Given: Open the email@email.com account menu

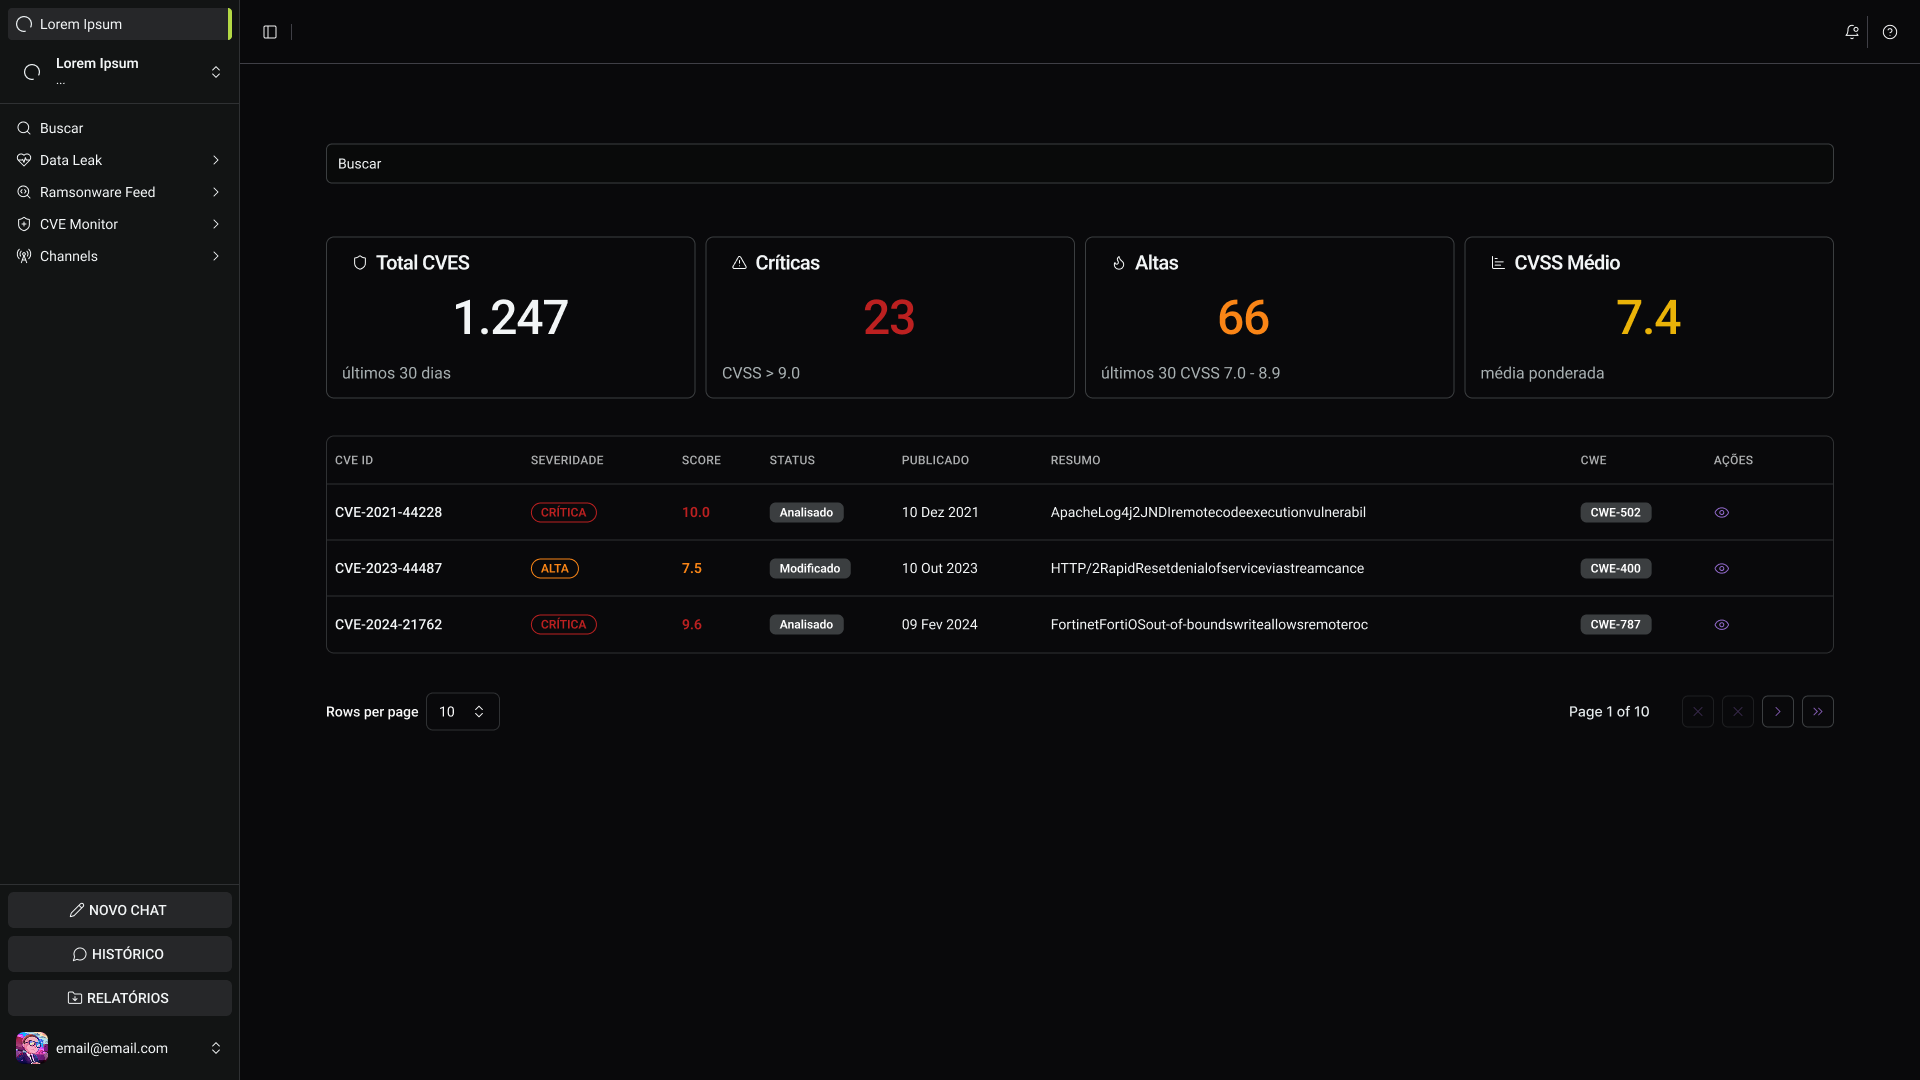Looking at the screenshot, I should click(120, 1048).
